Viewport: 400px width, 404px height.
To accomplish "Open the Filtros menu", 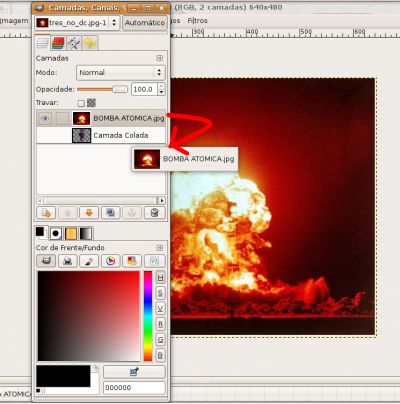I will pyautogui.click(x=197, y=21).
